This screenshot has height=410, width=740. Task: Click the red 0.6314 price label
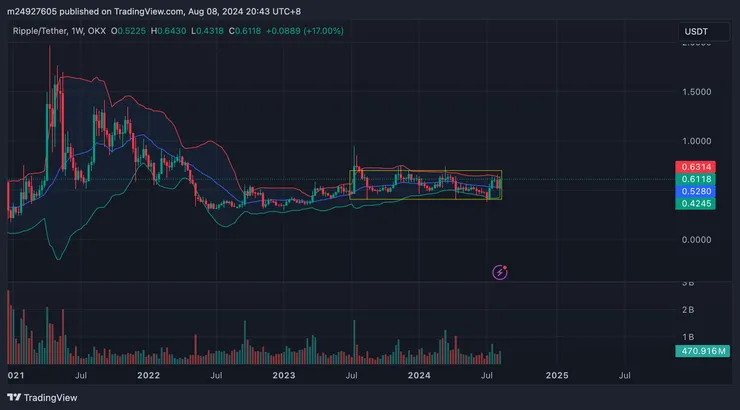click(696, 167)
